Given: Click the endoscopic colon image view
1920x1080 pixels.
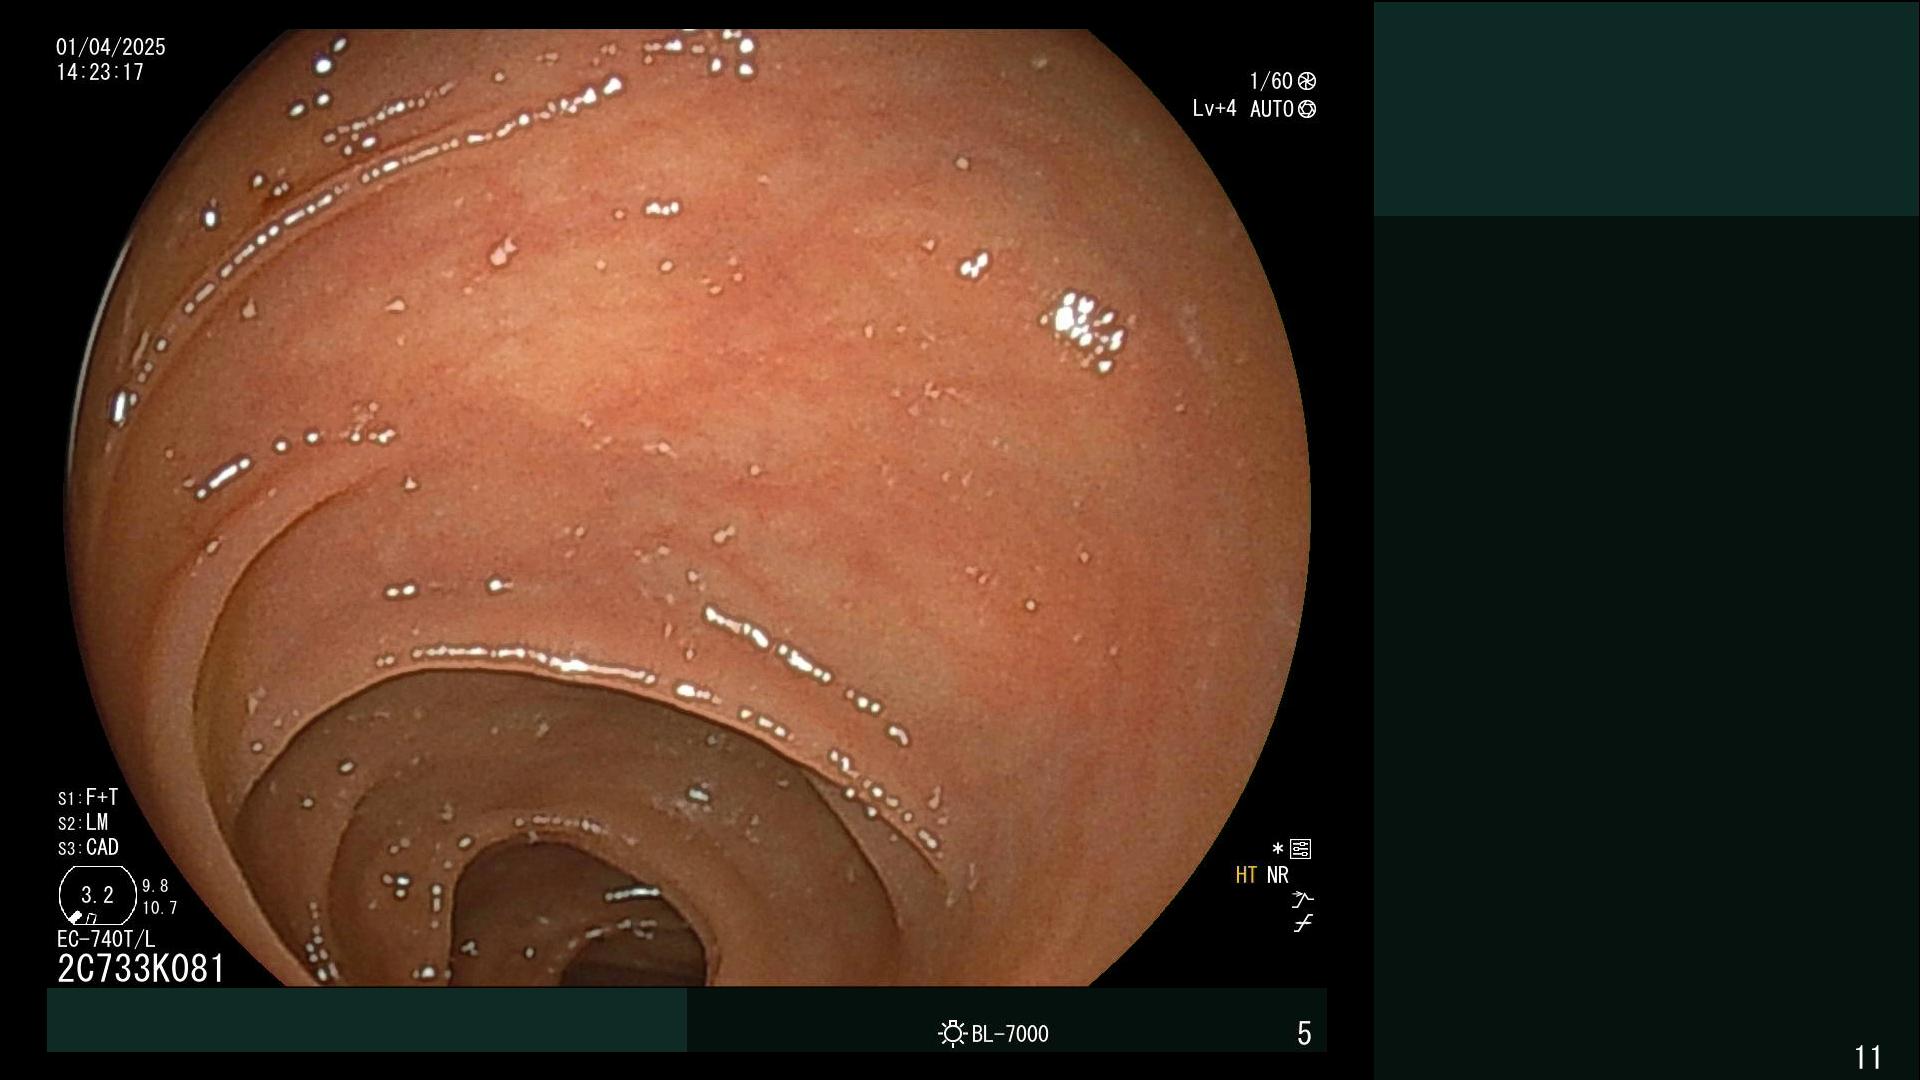Looking at the screenshot, I should (688, 507).
